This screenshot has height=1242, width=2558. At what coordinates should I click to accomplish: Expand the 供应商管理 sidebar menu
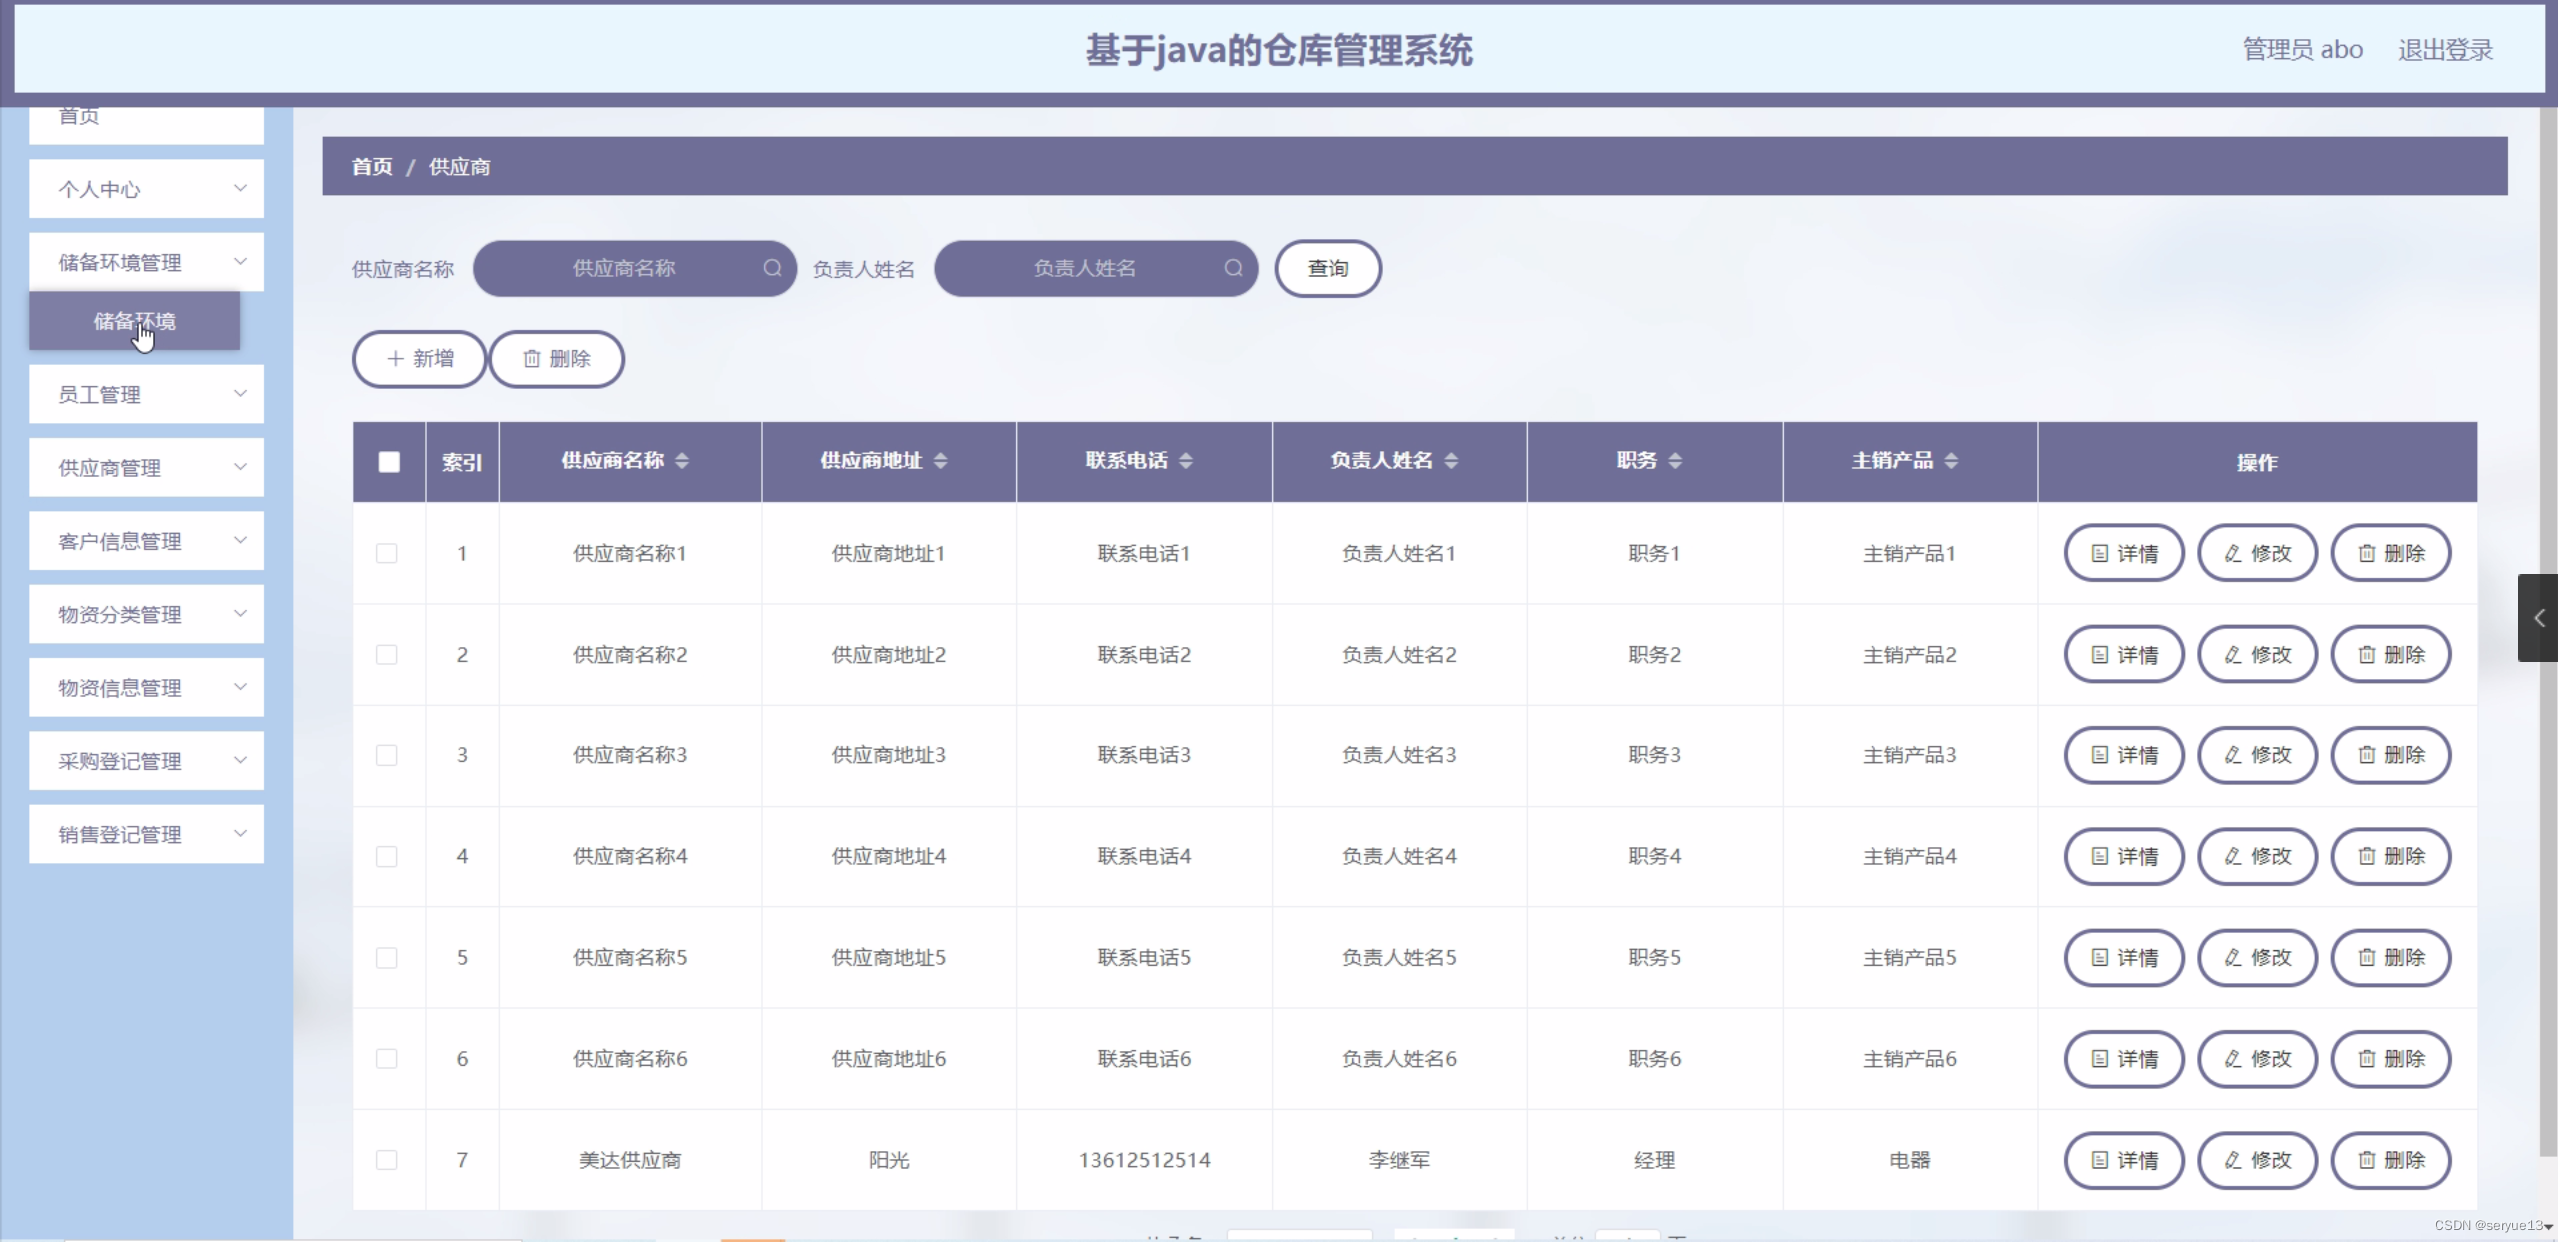coord(145,466)
